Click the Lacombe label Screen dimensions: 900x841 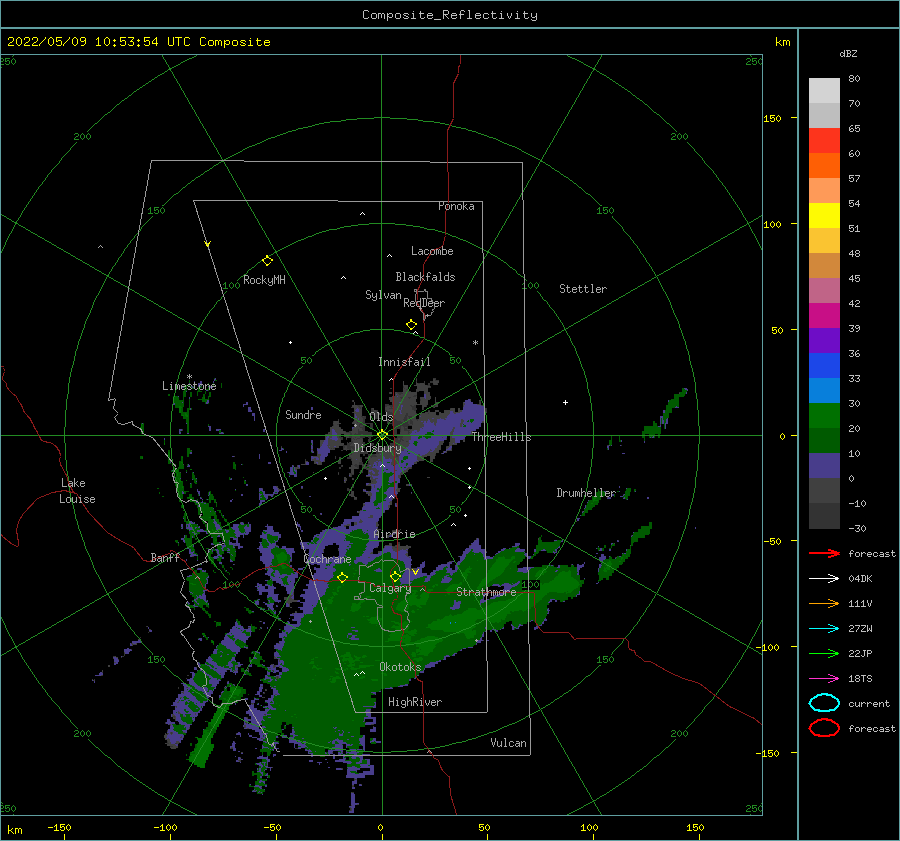432,251
